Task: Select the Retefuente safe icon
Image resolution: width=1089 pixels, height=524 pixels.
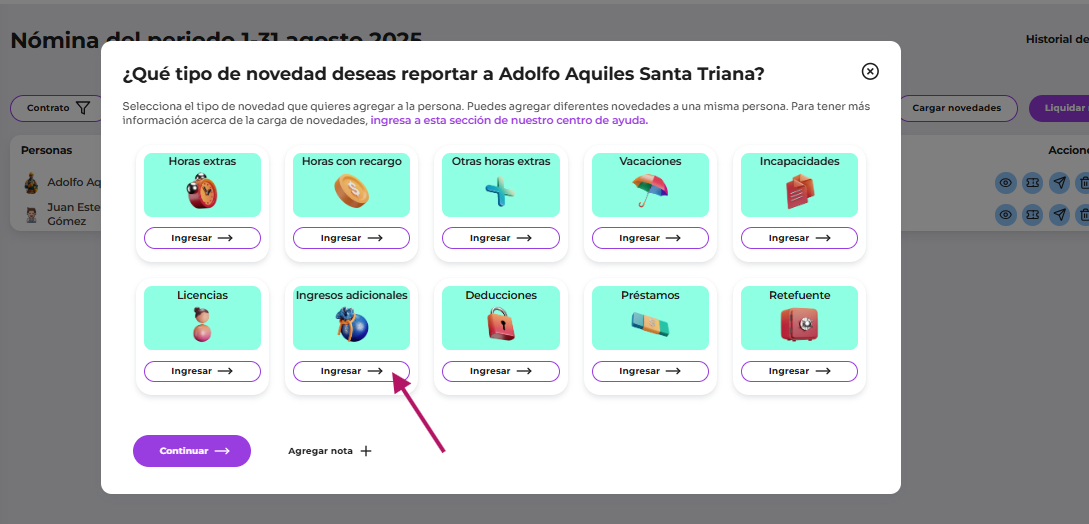Action: [799, 325]
